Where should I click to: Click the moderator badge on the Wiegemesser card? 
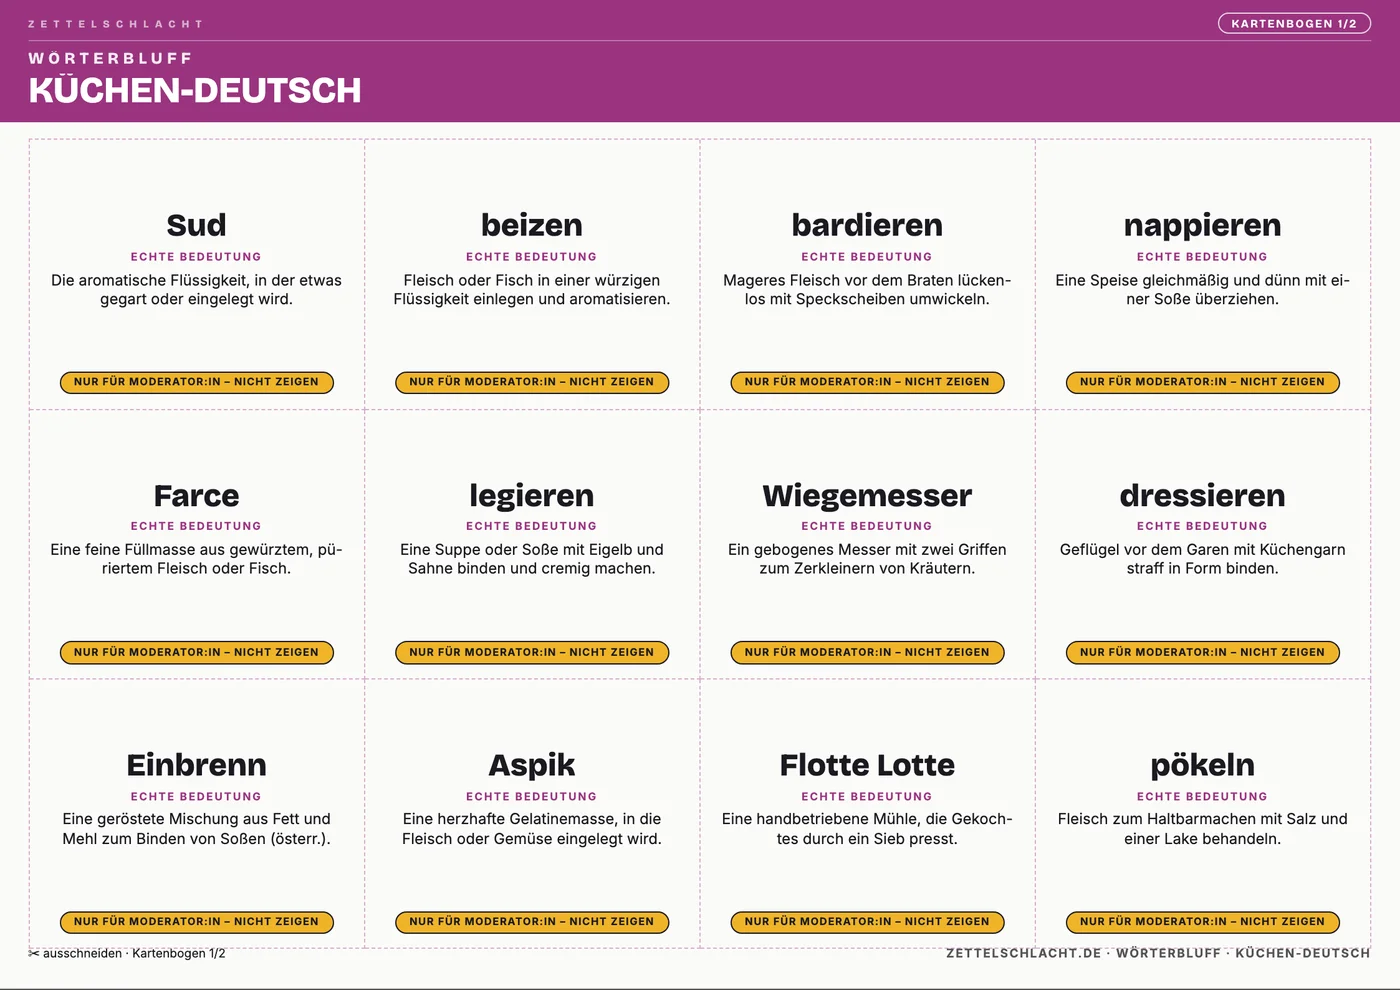coord(867,652)
